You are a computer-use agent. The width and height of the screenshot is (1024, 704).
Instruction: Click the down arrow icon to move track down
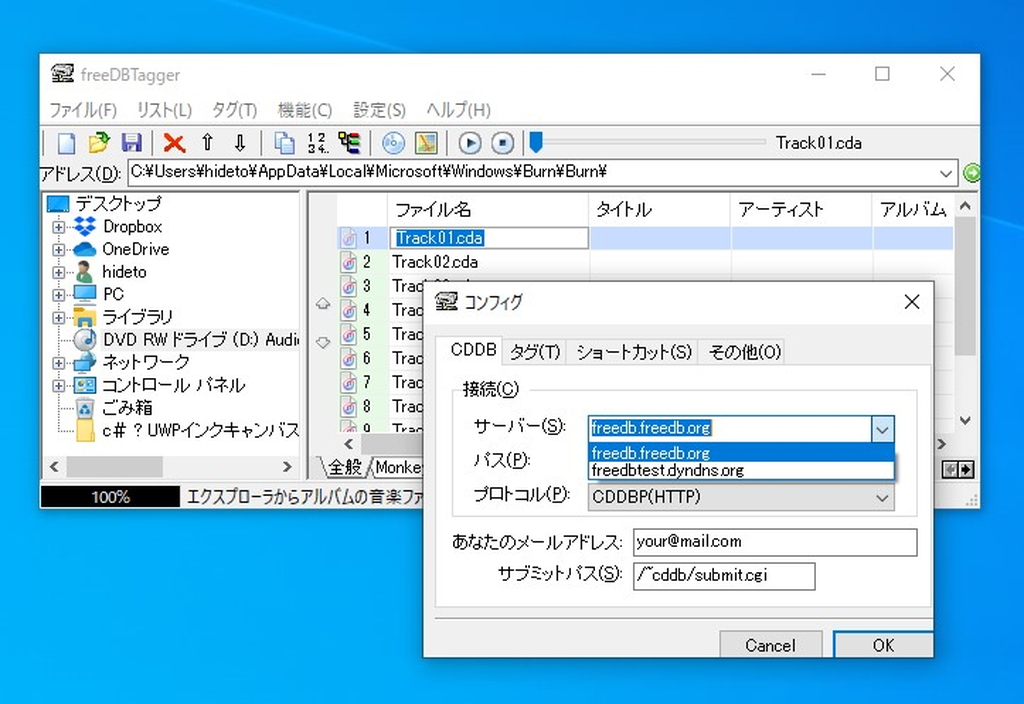click(x=240, y=143)
